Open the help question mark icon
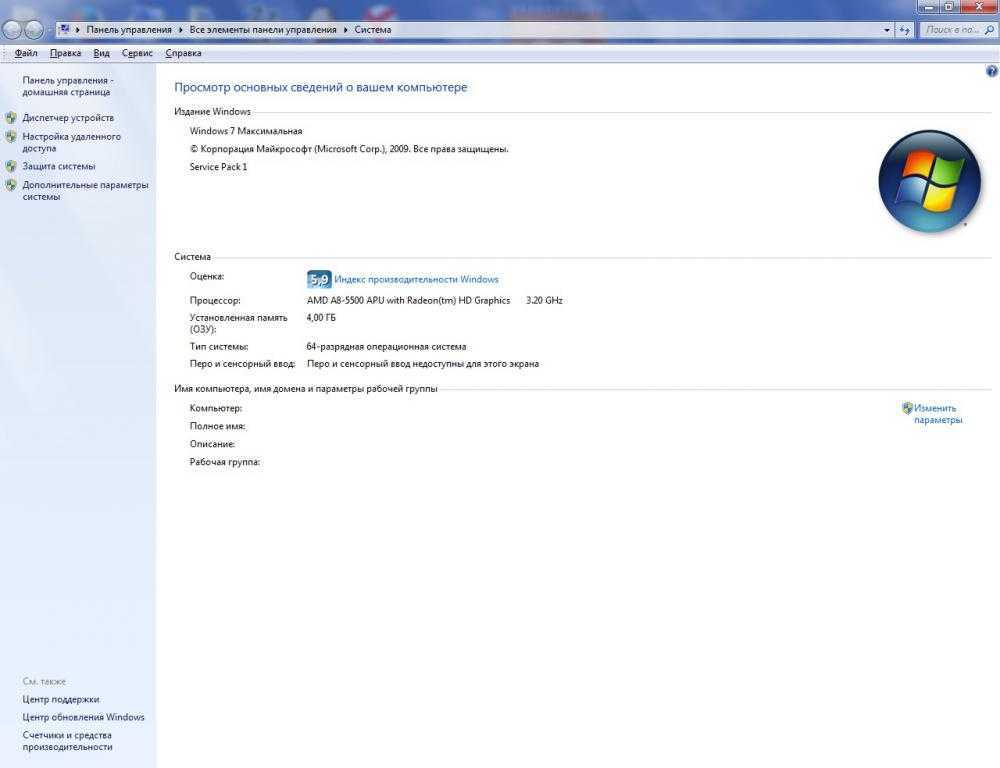1000x768 pixels. coord(992,71)
